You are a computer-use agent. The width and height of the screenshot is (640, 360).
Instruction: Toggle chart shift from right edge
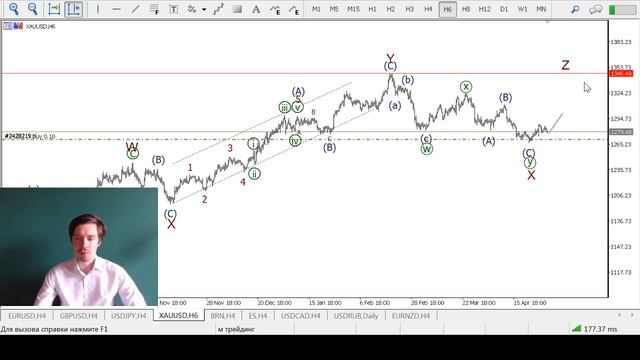coord(74,9)
